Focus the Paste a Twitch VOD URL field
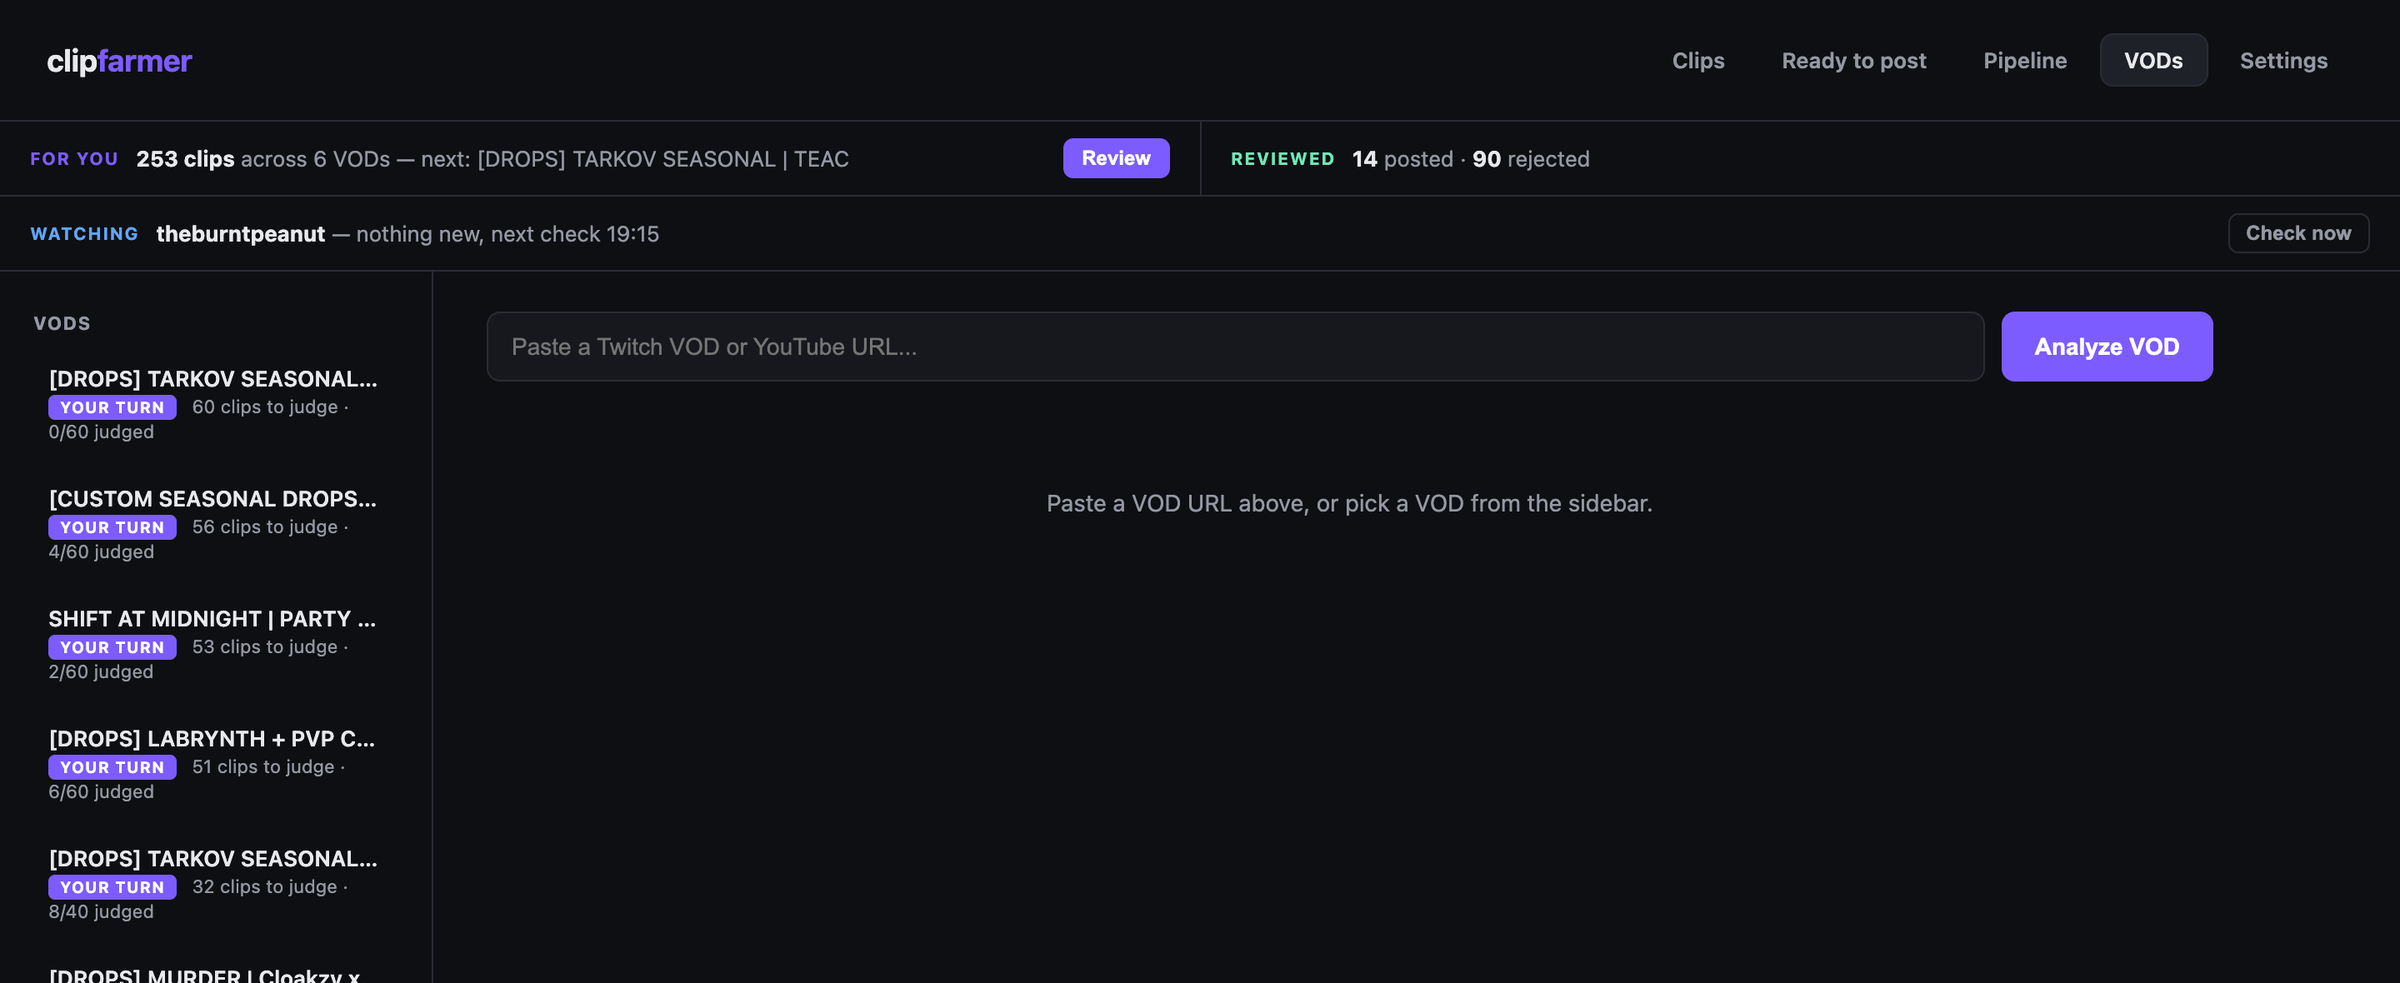 [1235, 346]
